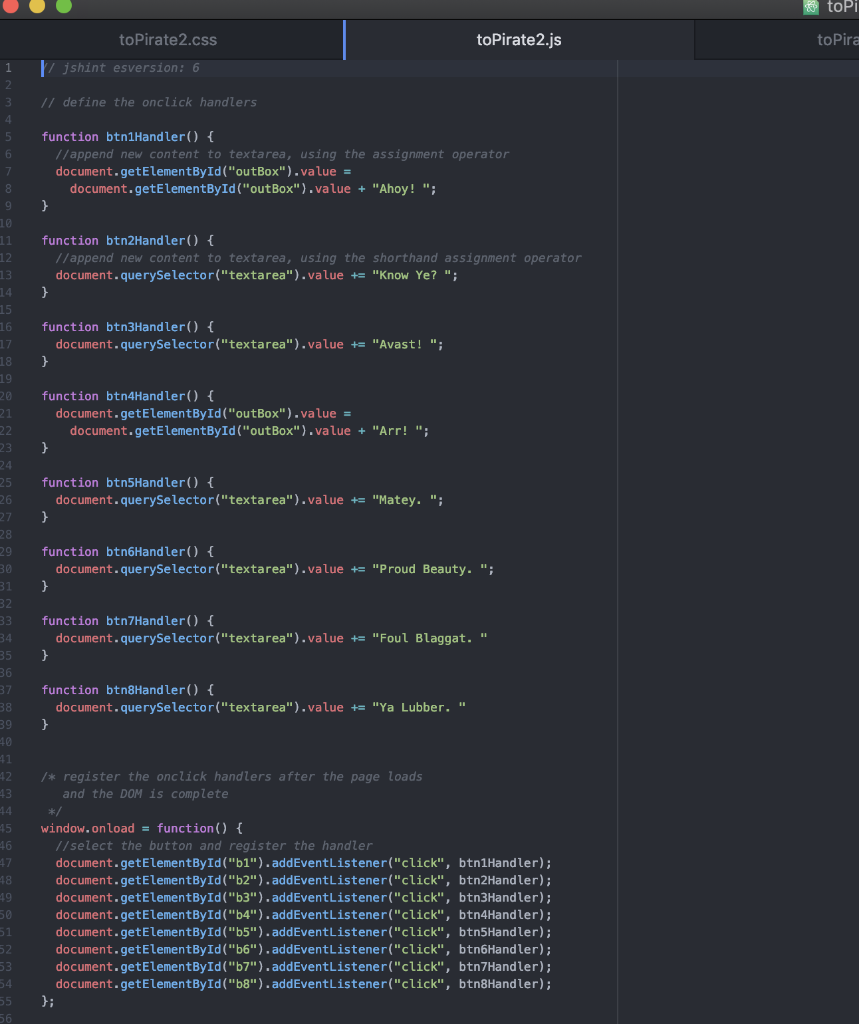
Task: Click line number 33 in the gutter
Action: tap(6, 621)
